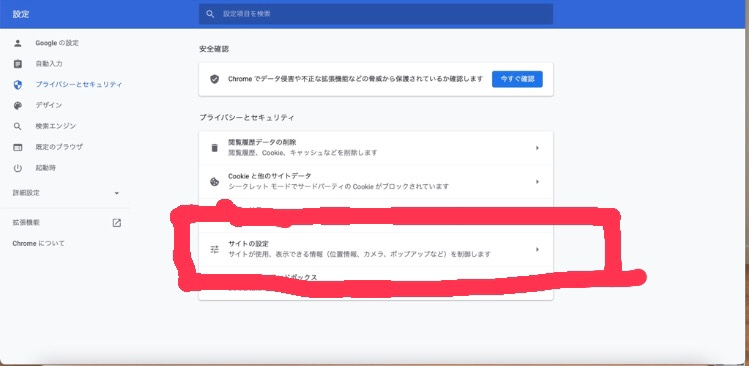Click the cookie icon beside Cookie と他のサイトデータ
749x366 pixels.
[214, 182]
